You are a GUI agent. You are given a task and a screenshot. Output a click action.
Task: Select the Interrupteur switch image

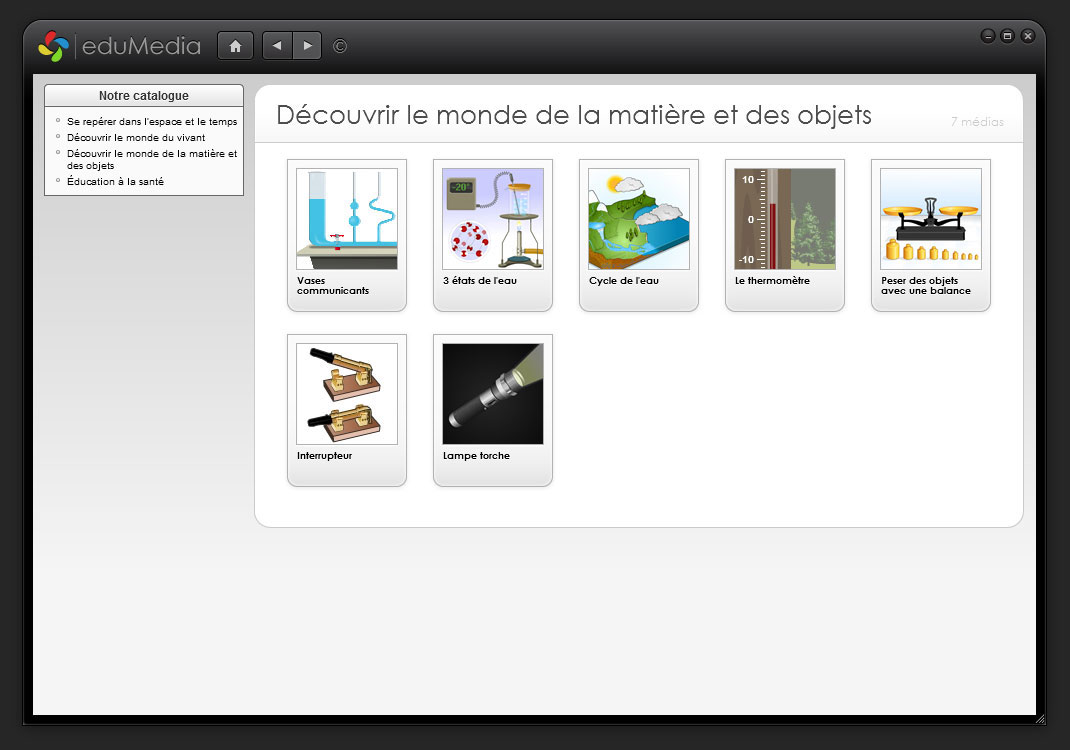pos(346,394)
